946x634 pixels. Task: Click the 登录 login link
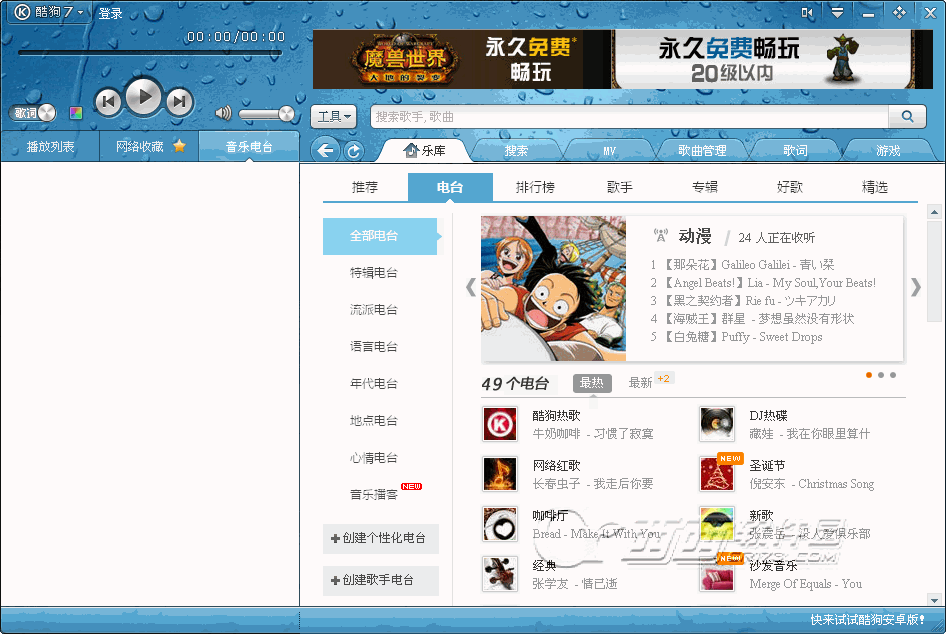click(x=110, y=13)
